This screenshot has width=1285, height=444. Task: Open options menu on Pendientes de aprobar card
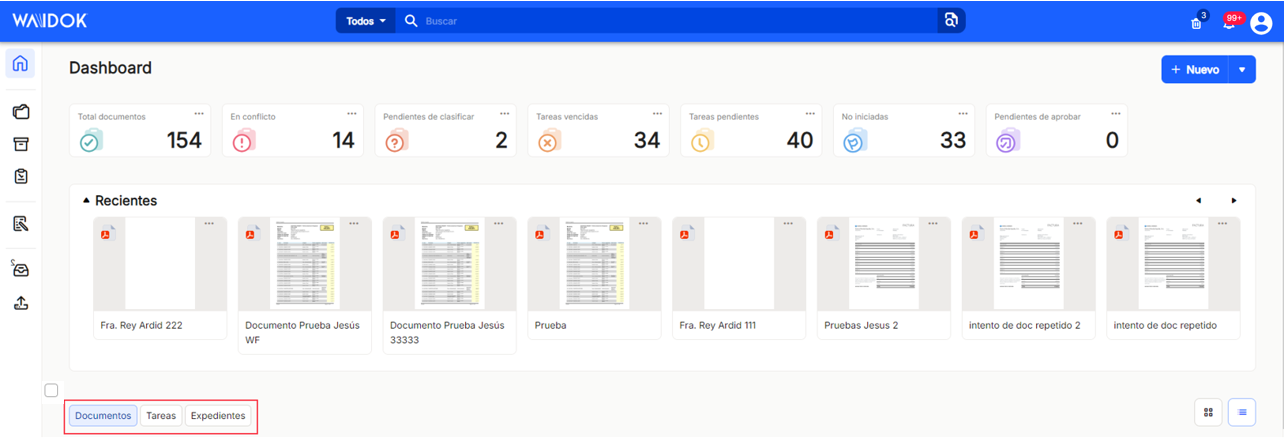click(1116, 113)
